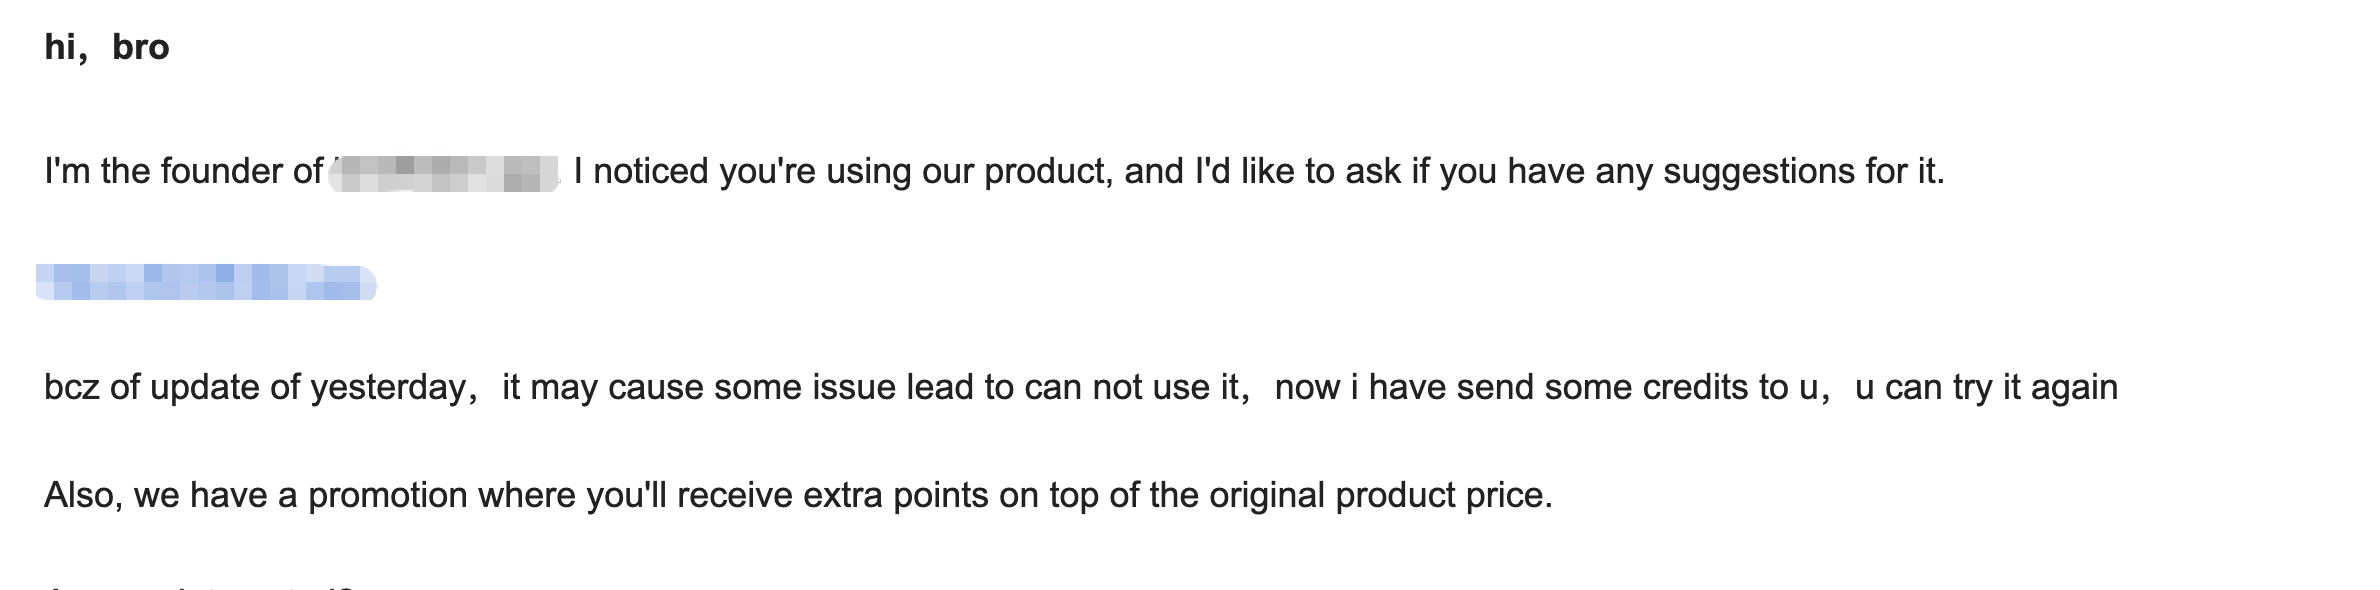The height and width of the screenshot is (590, 2380).
Task: Click the word "bro" in the greeting
Action: [141, 47]
